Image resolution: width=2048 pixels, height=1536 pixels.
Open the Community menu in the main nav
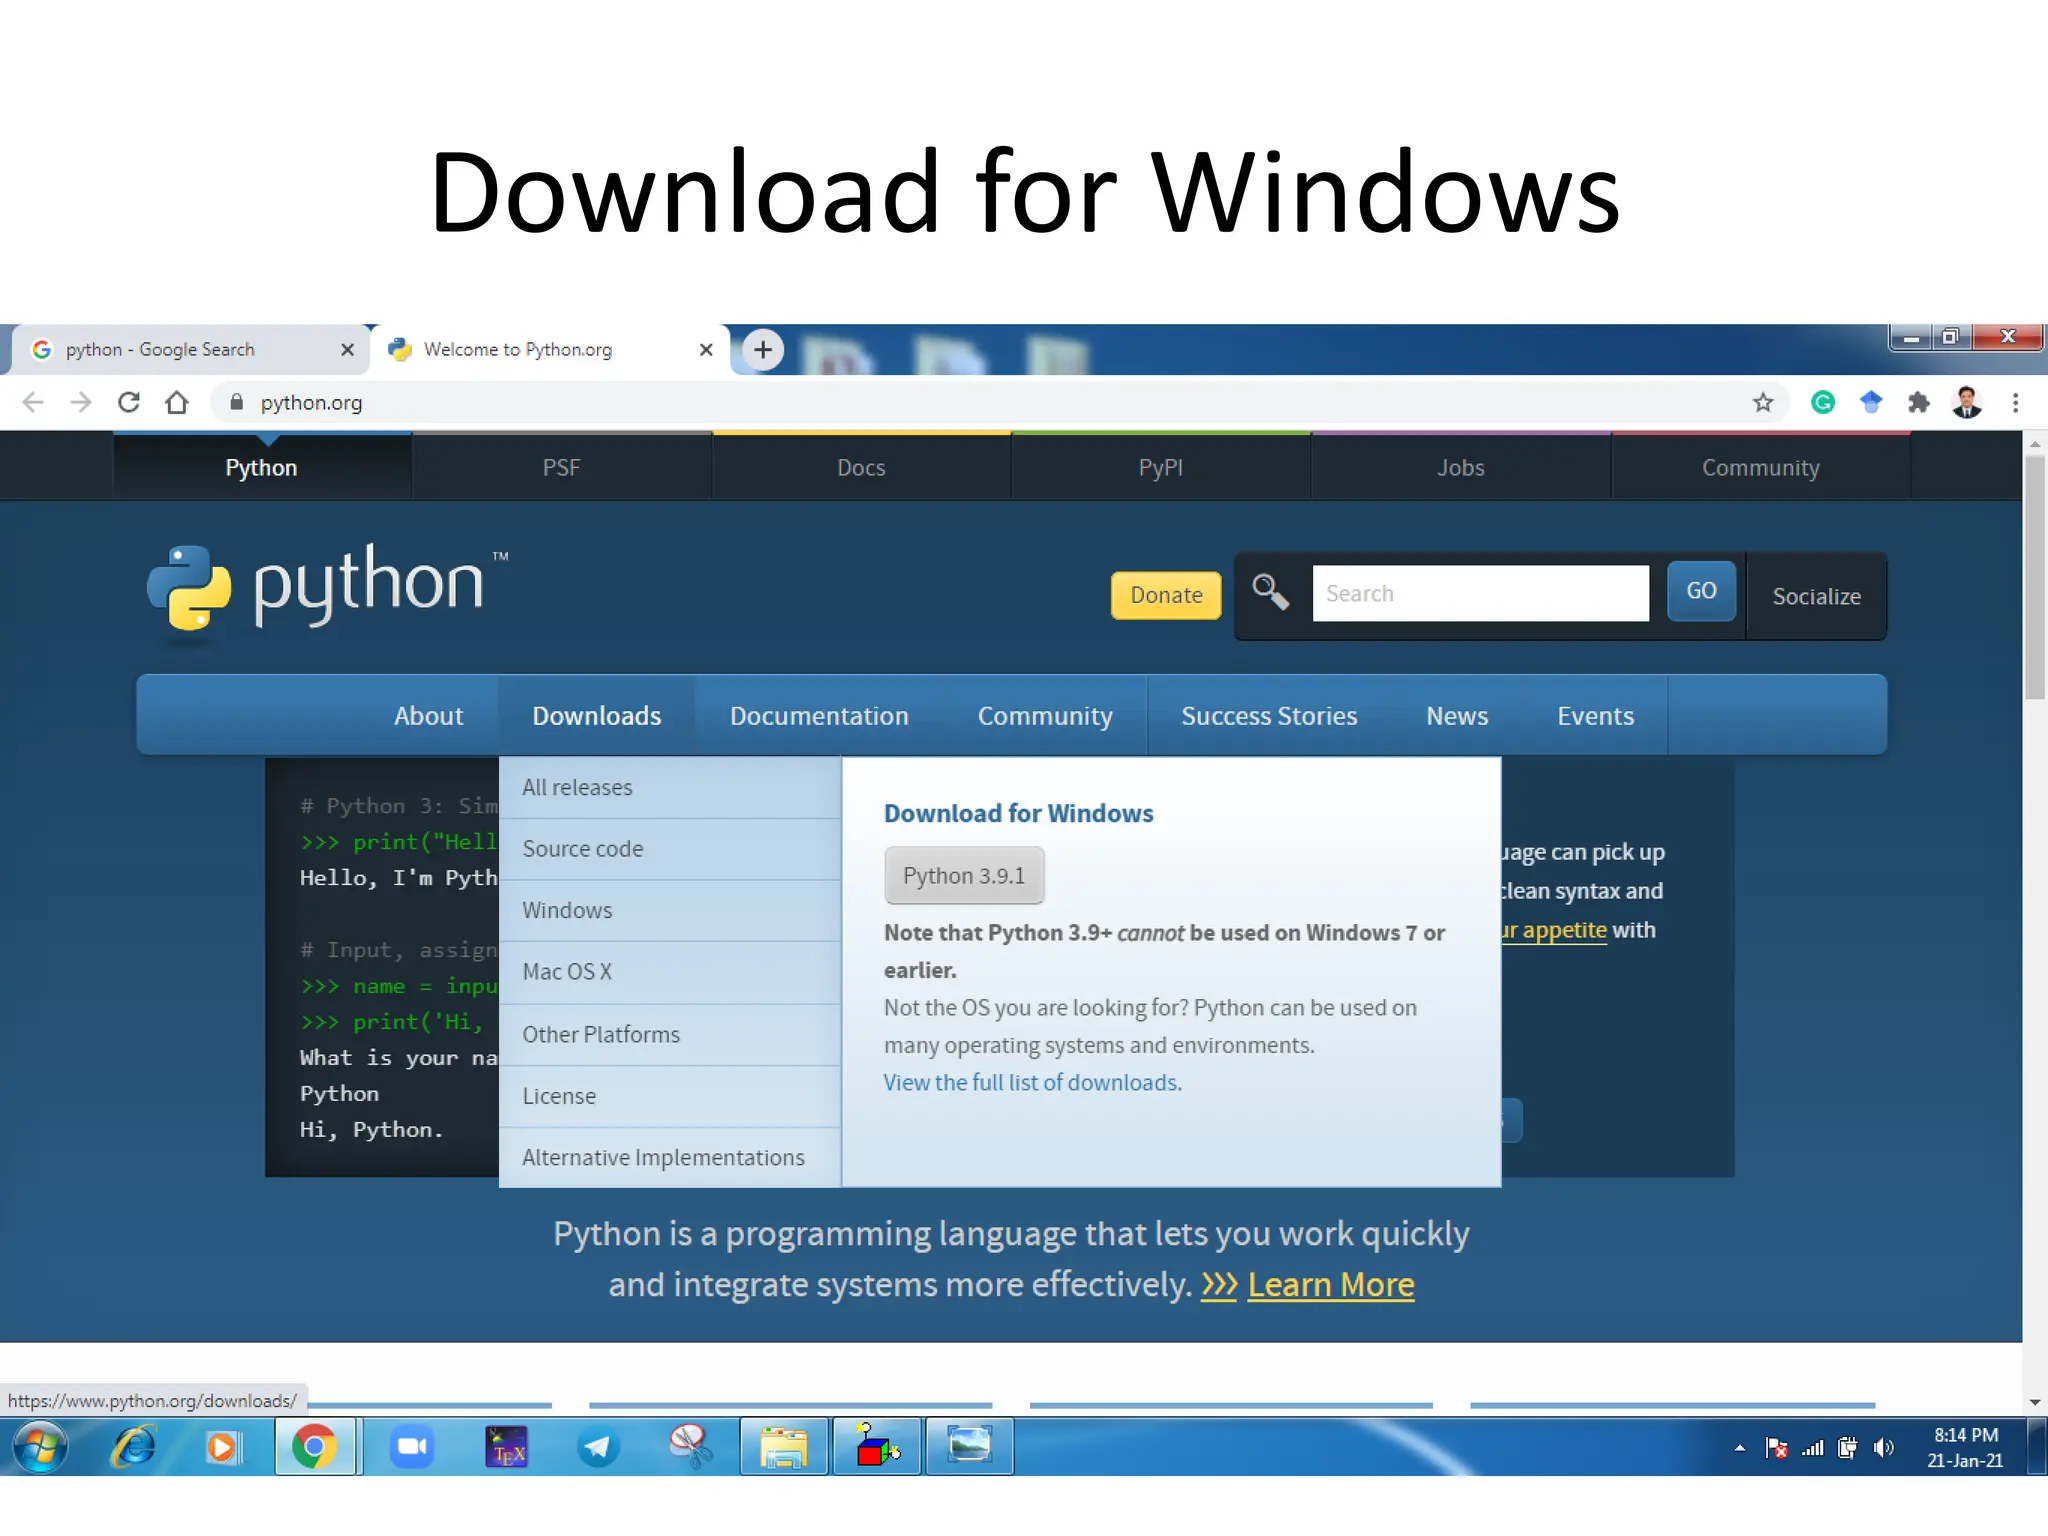coord(1045,716)
